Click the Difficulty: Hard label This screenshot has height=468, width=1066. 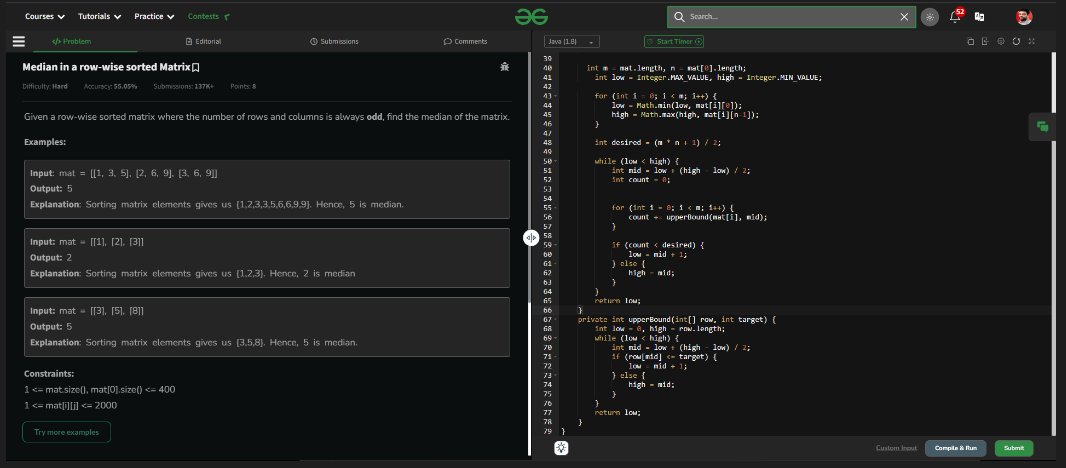tap(45, 86)
